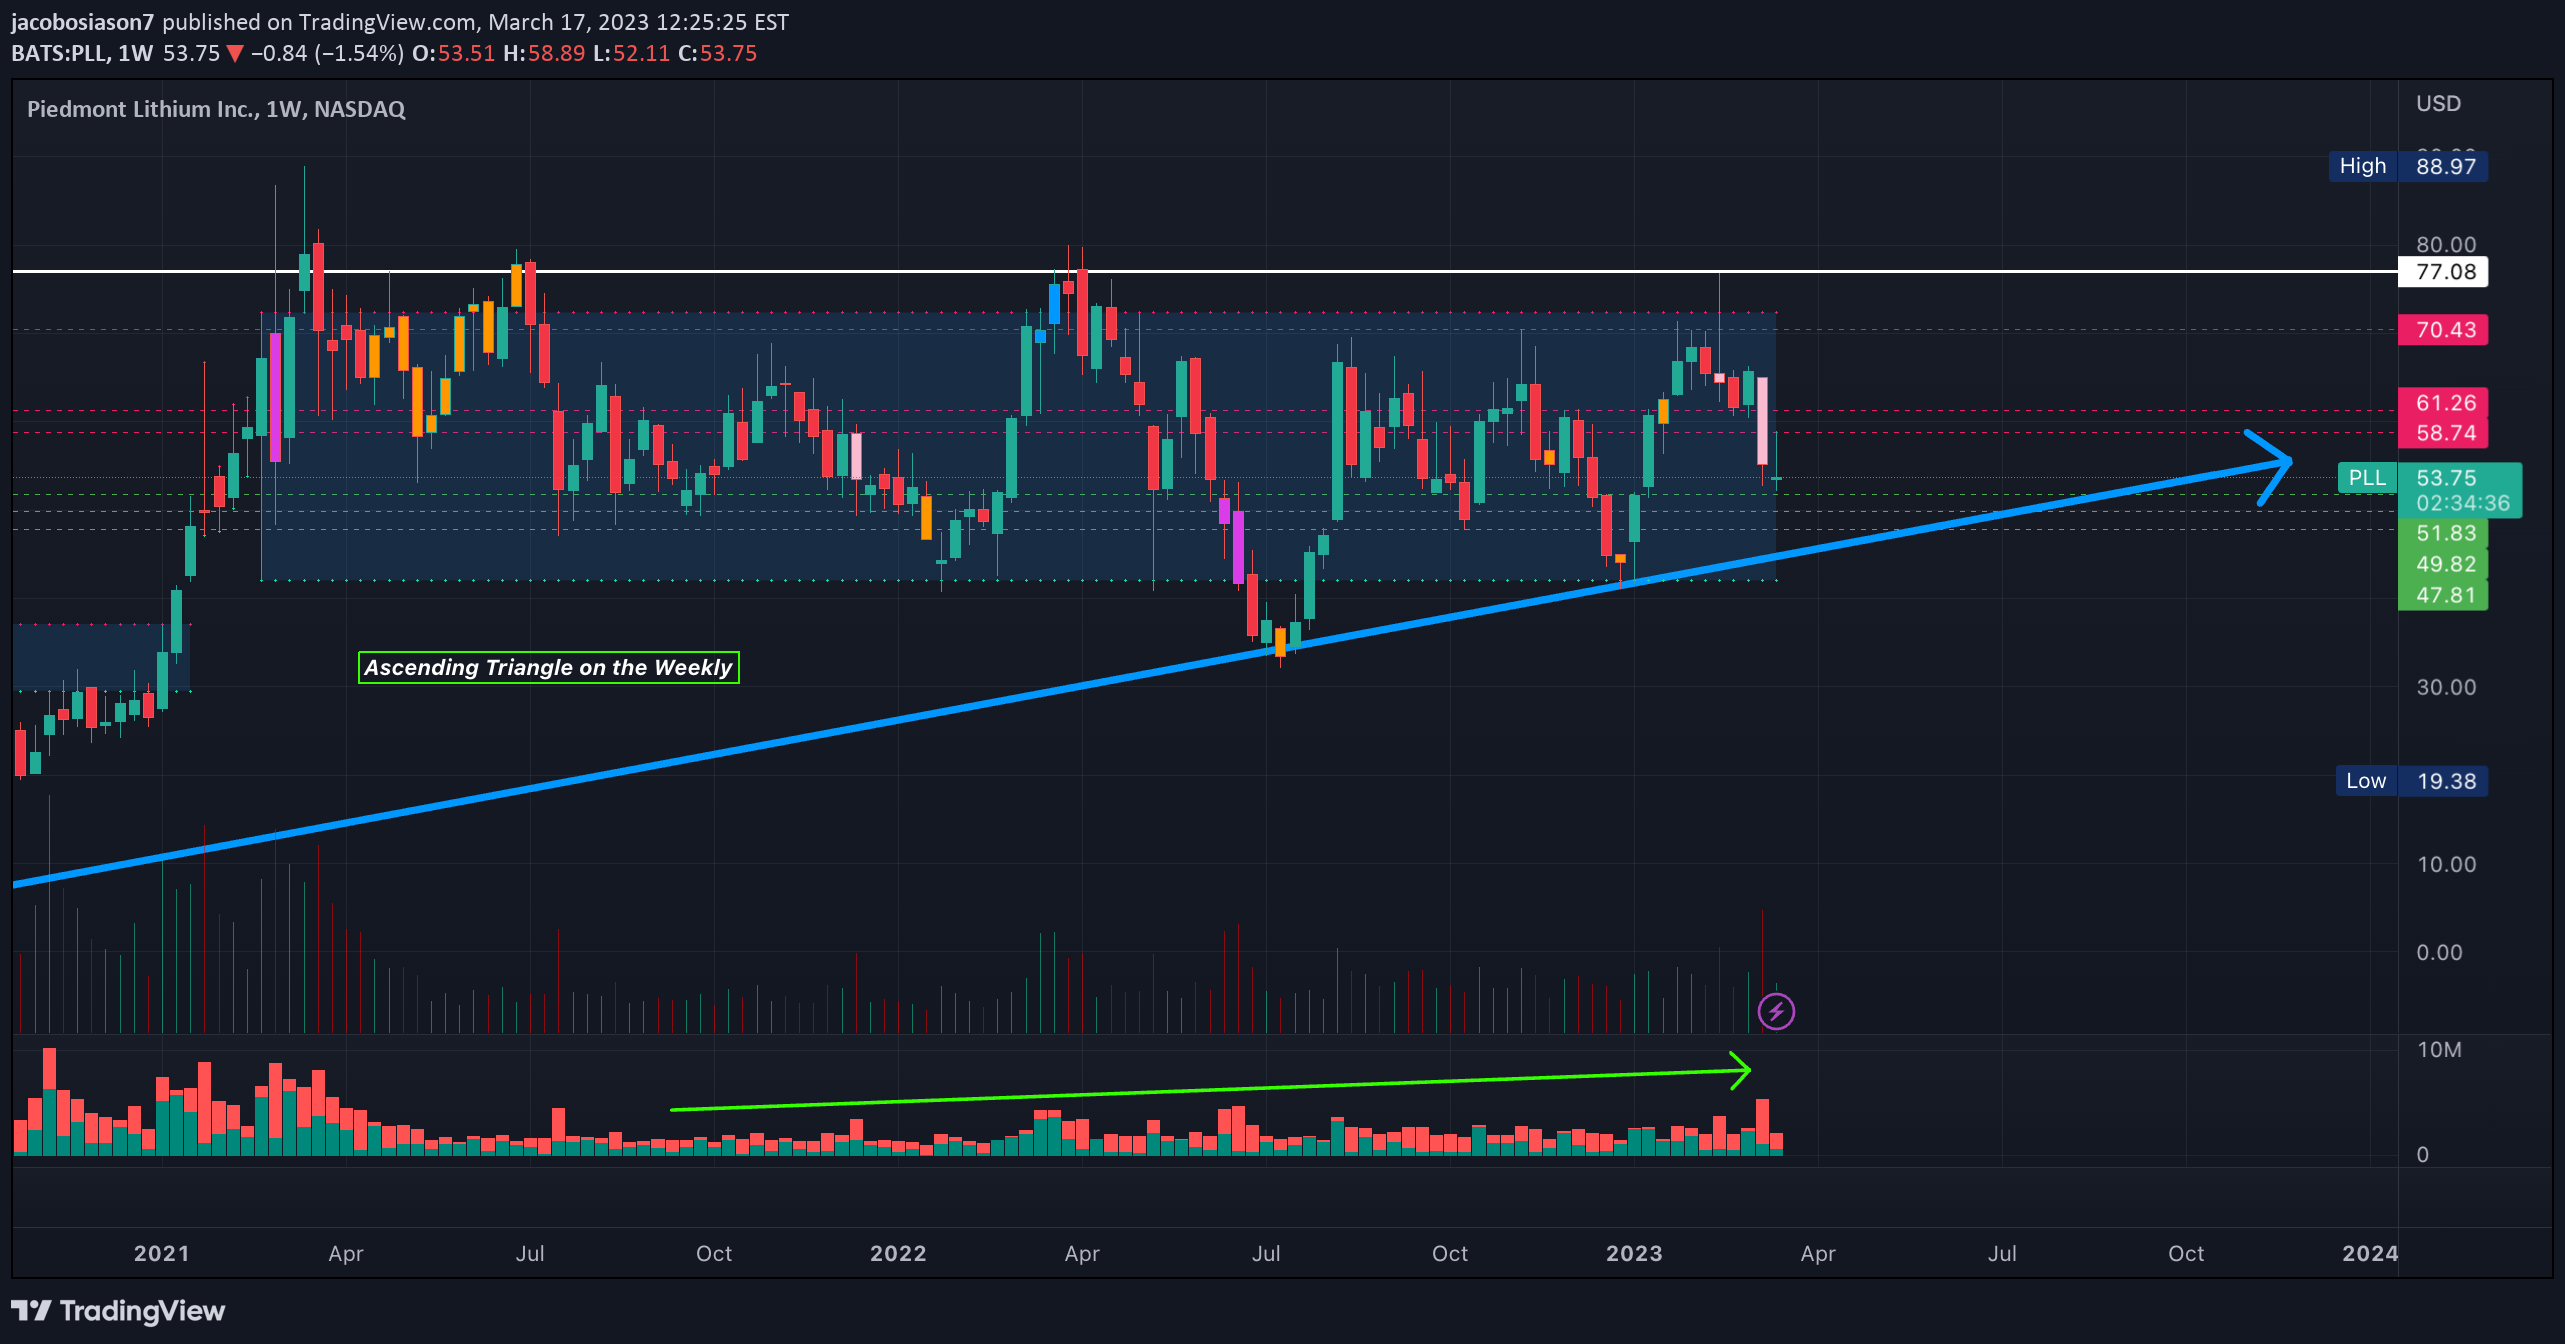
Task: Click the BATS:PLL, 1W symbol header
Action: click(82, 53)
